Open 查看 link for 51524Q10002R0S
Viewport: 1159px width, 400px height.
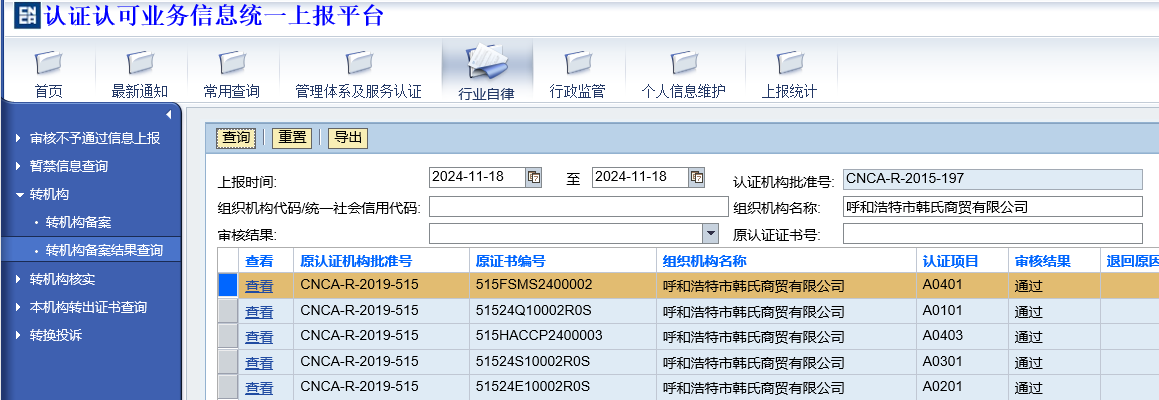pos(259,312)
